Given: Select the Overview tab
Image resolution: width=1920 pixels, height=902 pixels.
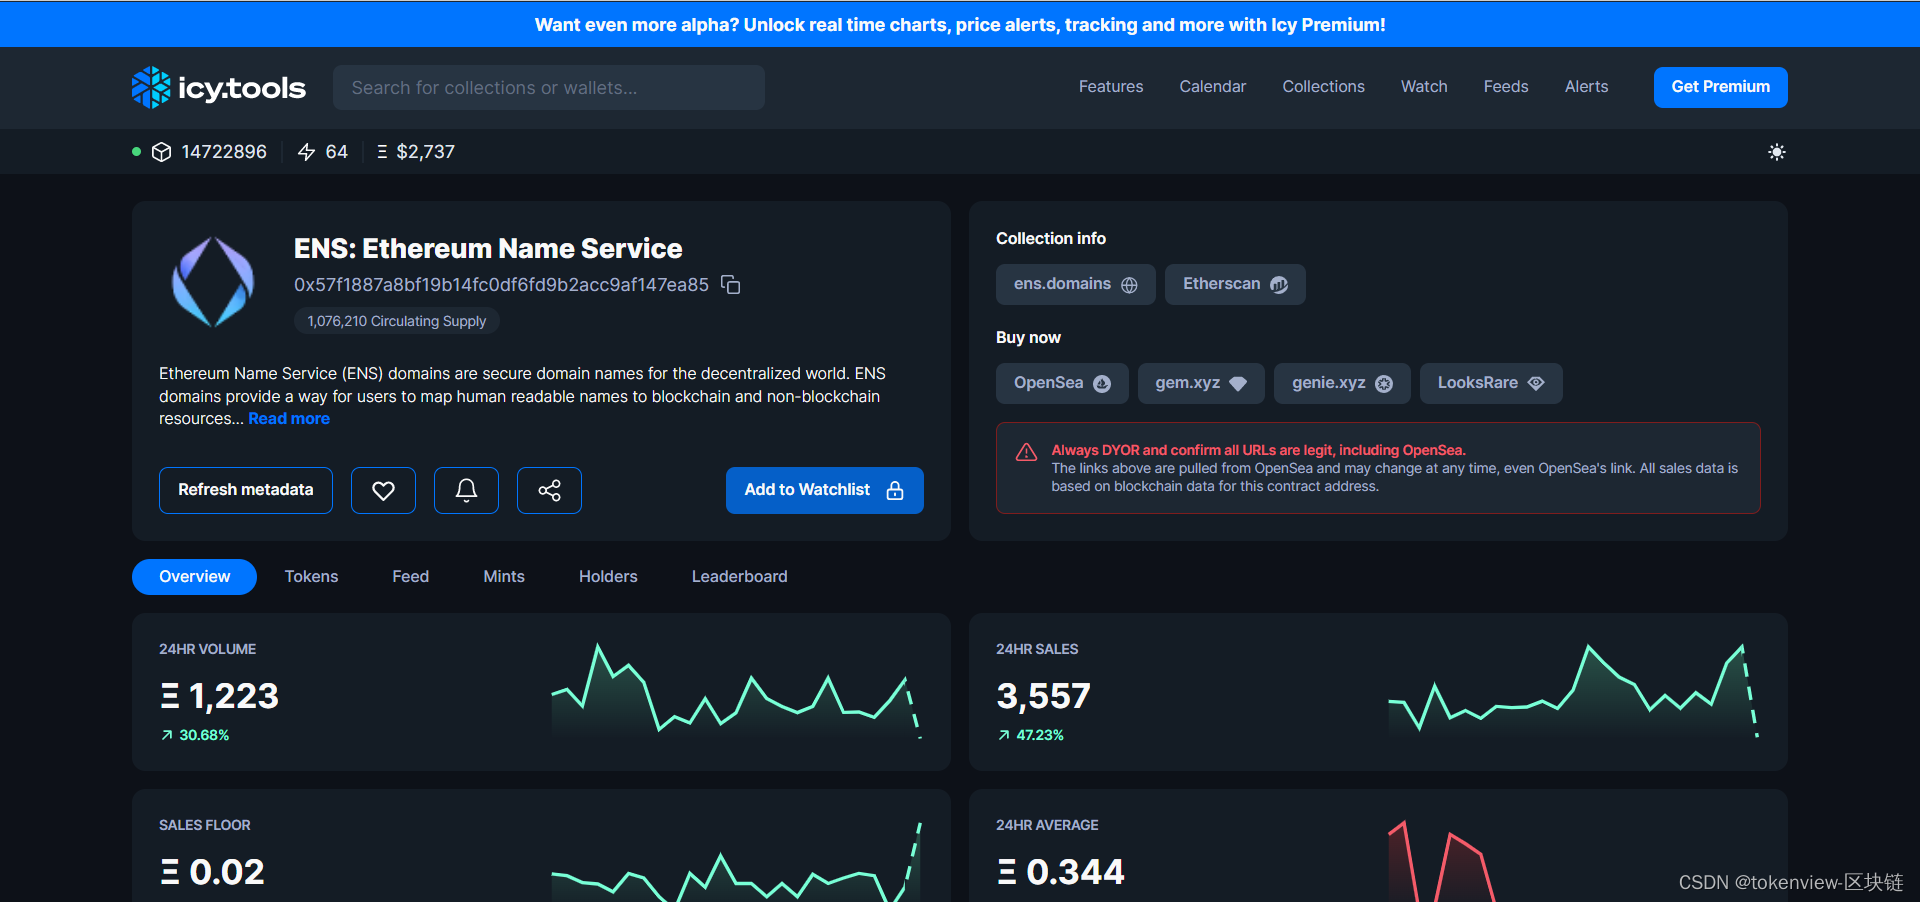Looking at the screenshot, I should pyautogui.click(x=194, y=577).
